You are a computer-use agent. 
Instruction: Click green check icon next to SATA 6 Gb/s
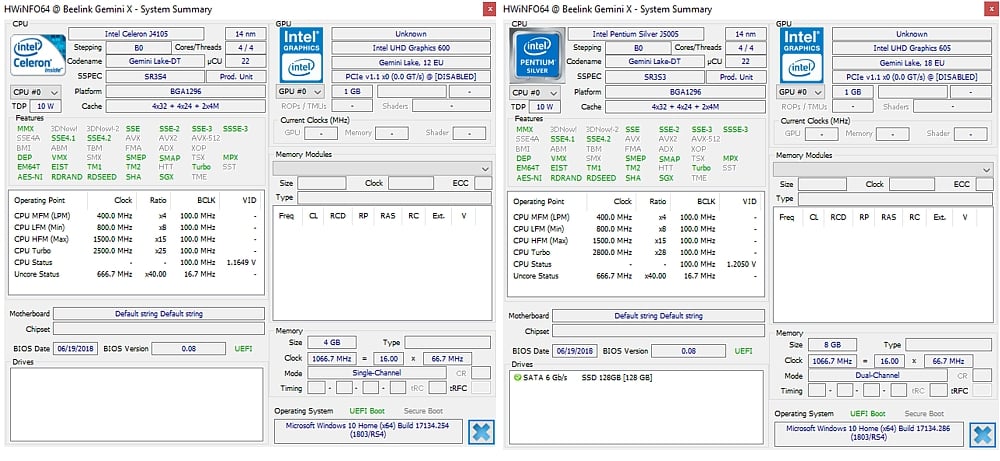pos(517,377)
